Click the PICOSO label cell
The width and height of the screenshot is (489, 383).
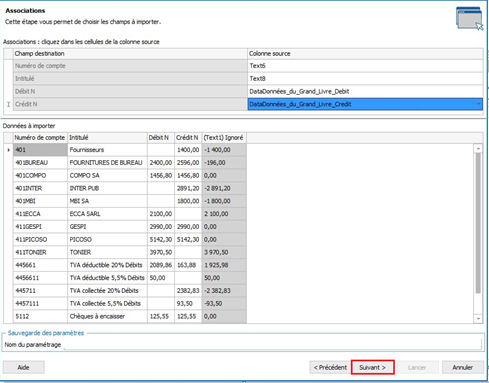tap(107, 239)
